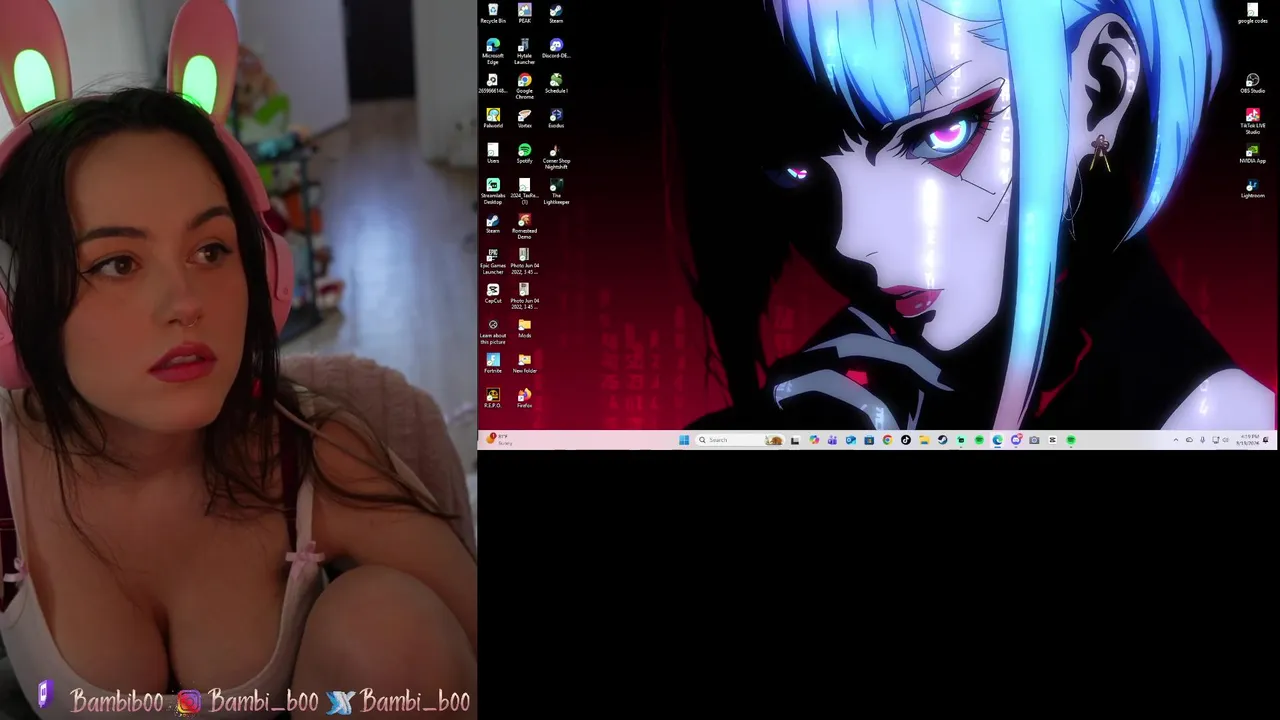Open the 2024 TaxReturn file
Viewport: 1280px width, 720px height.
524,192
